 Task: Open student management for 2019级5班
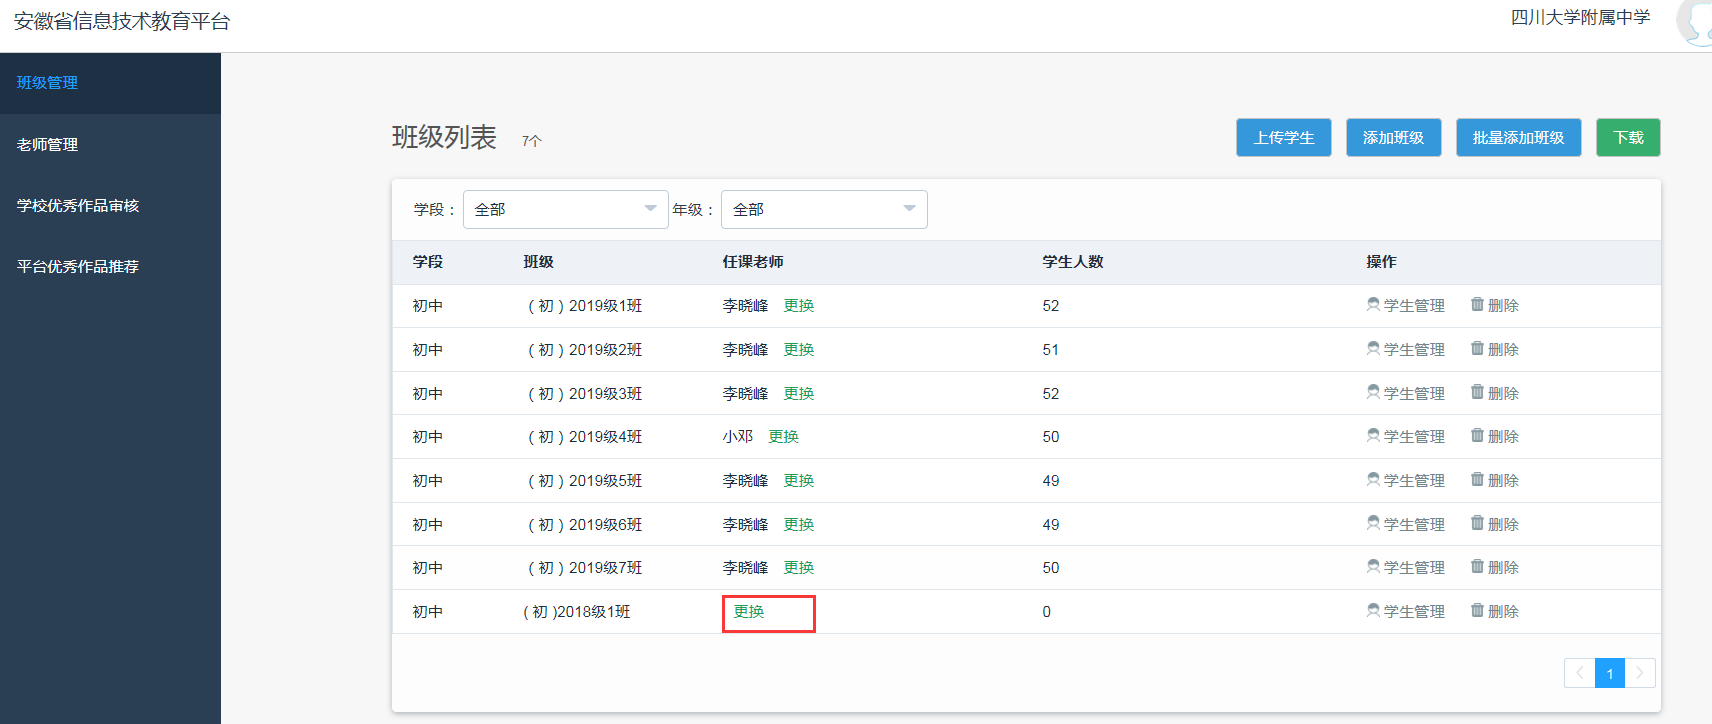(x=1405, y=481)
